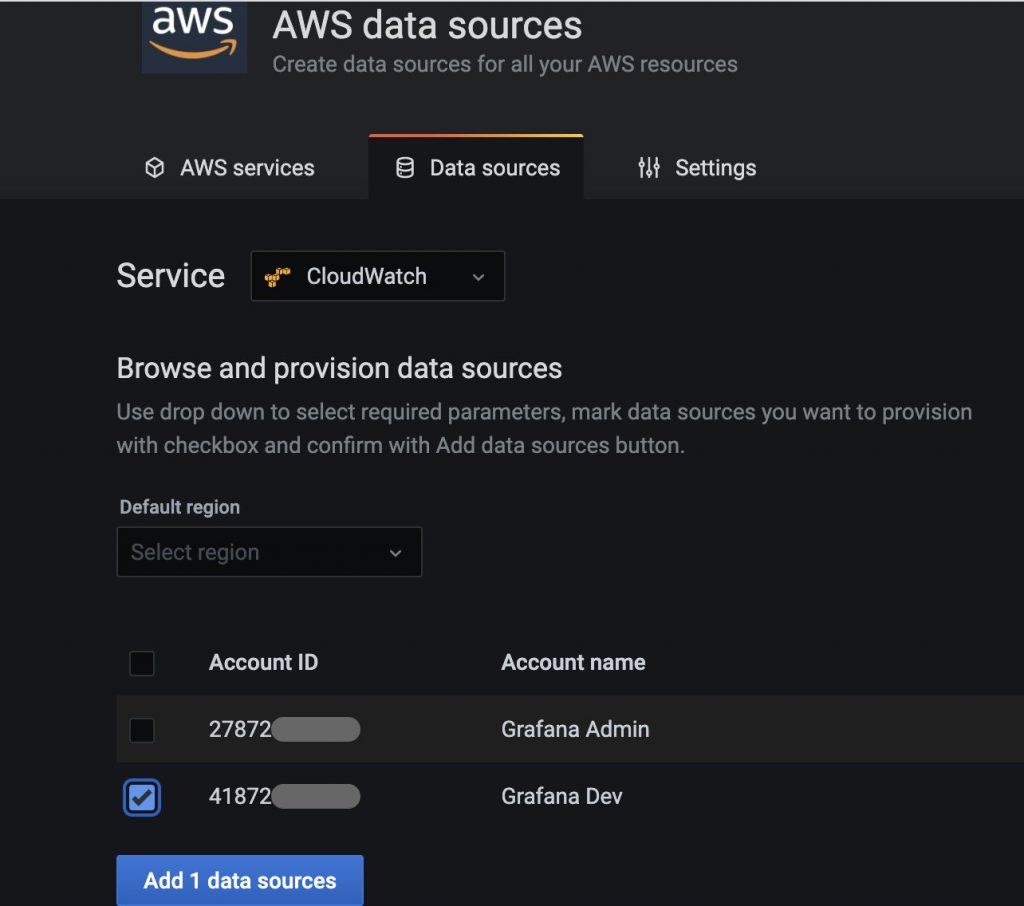Click the cube icon beside AWS services
The width and height of the screenshot is (1024, 906).
tap(155, 168)
